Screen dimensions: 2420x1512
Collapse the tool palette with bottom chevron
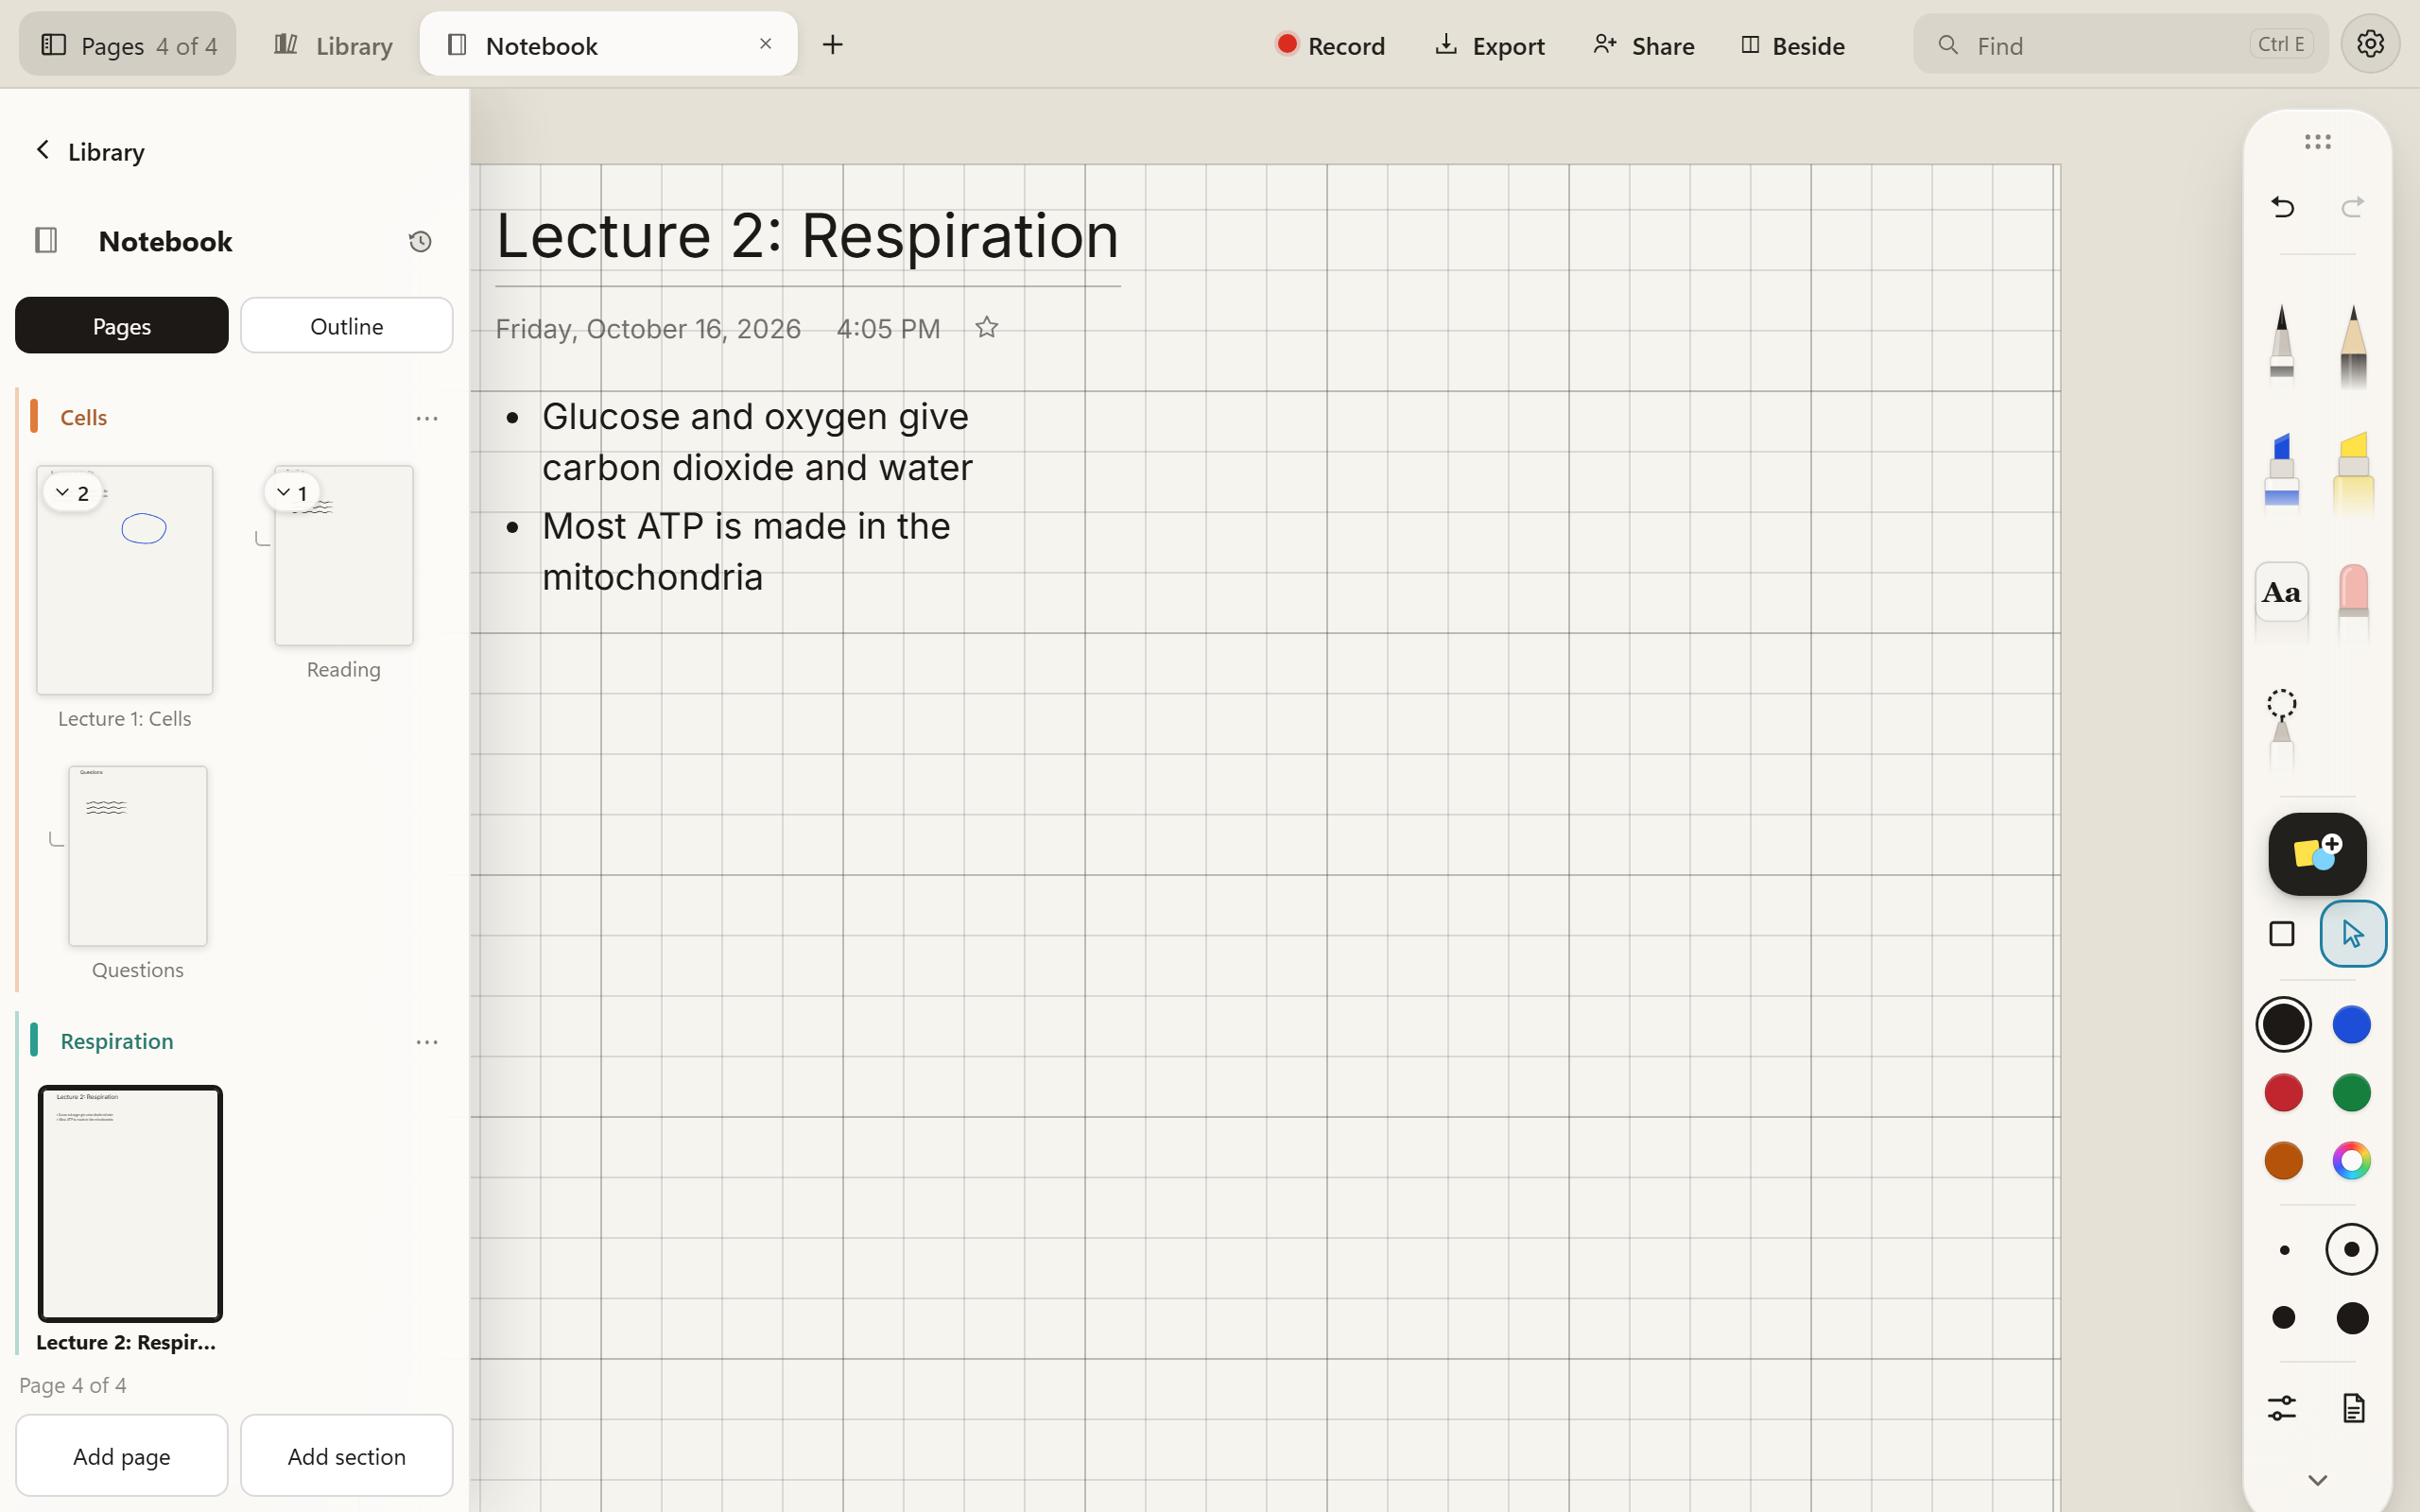(2317, 1480)
